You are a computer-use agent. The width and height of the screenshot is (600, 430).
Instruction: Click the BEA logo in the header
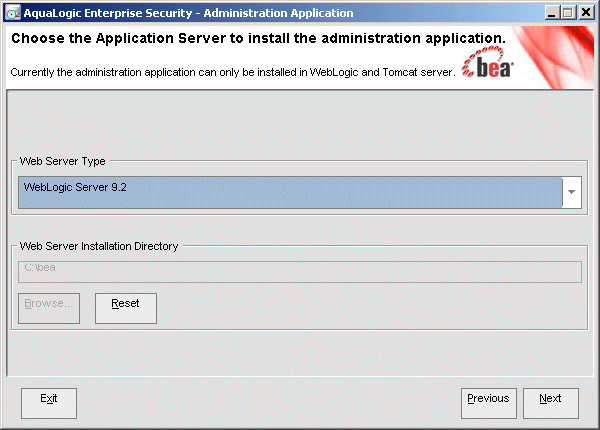point(488,62)
